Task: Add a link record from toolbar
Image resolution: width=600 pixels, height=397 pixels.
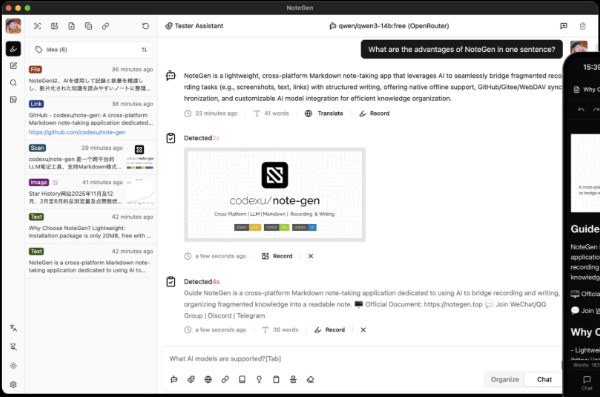Action: point(105,26)
